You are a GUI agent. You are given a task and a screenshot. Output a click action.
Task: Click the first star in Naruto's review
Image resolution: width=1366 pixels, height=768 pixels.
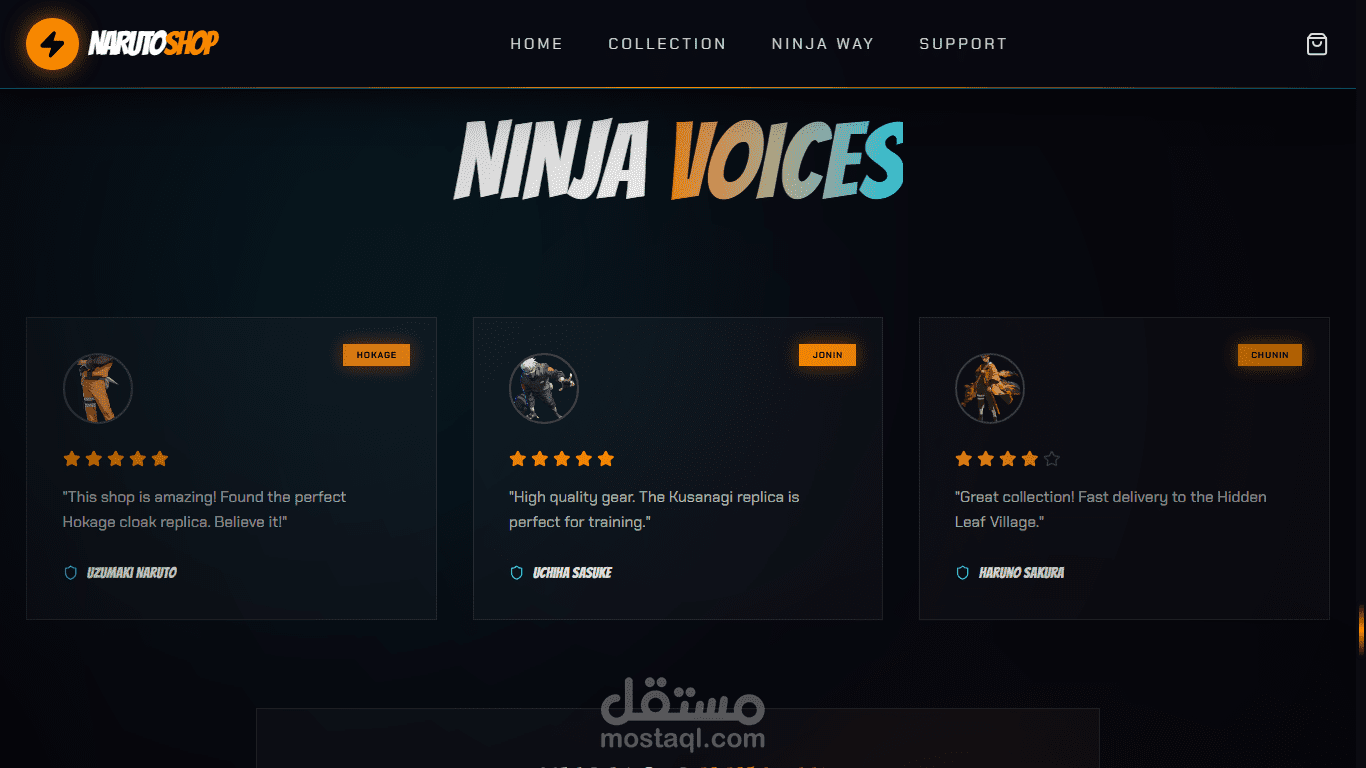click(72, 459)
